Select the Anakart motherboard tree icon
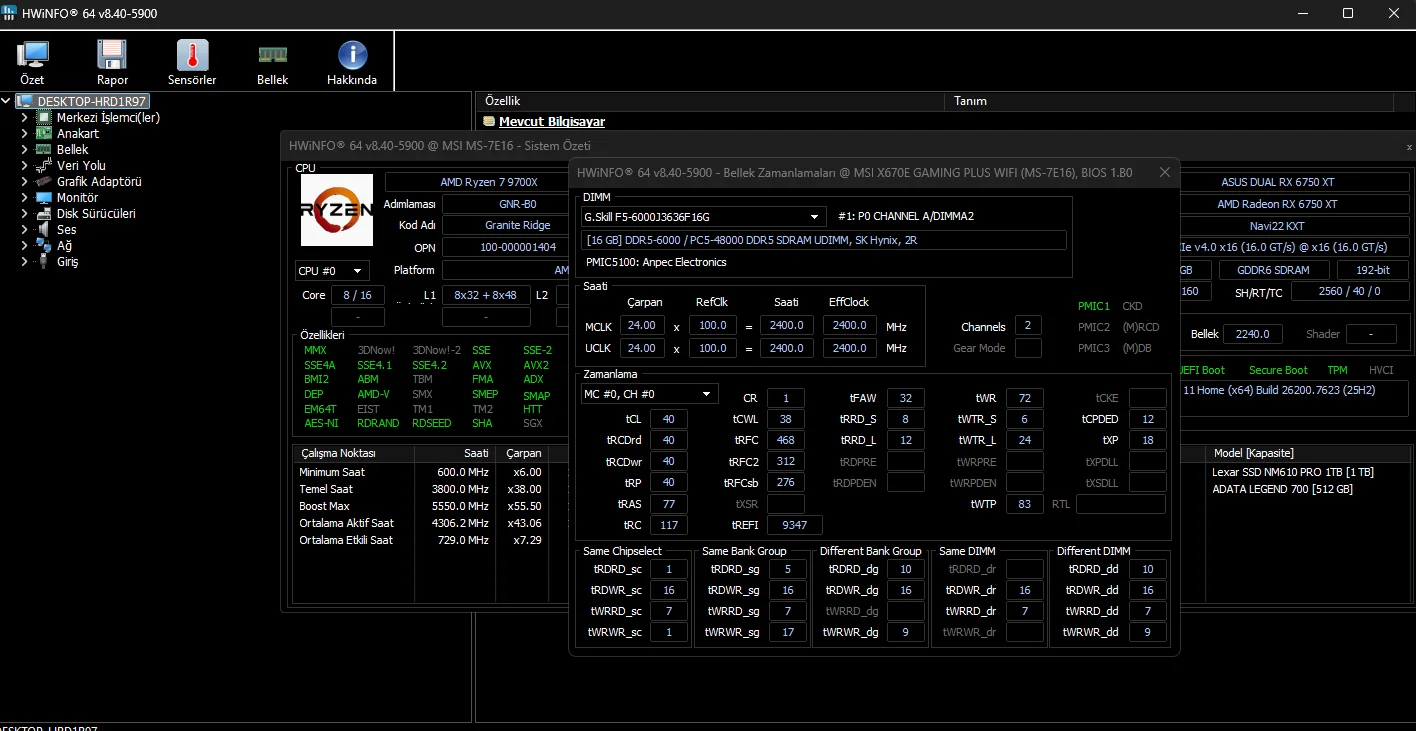The width and height of the screenshot is (1416, 731). [x=43, y=133]
